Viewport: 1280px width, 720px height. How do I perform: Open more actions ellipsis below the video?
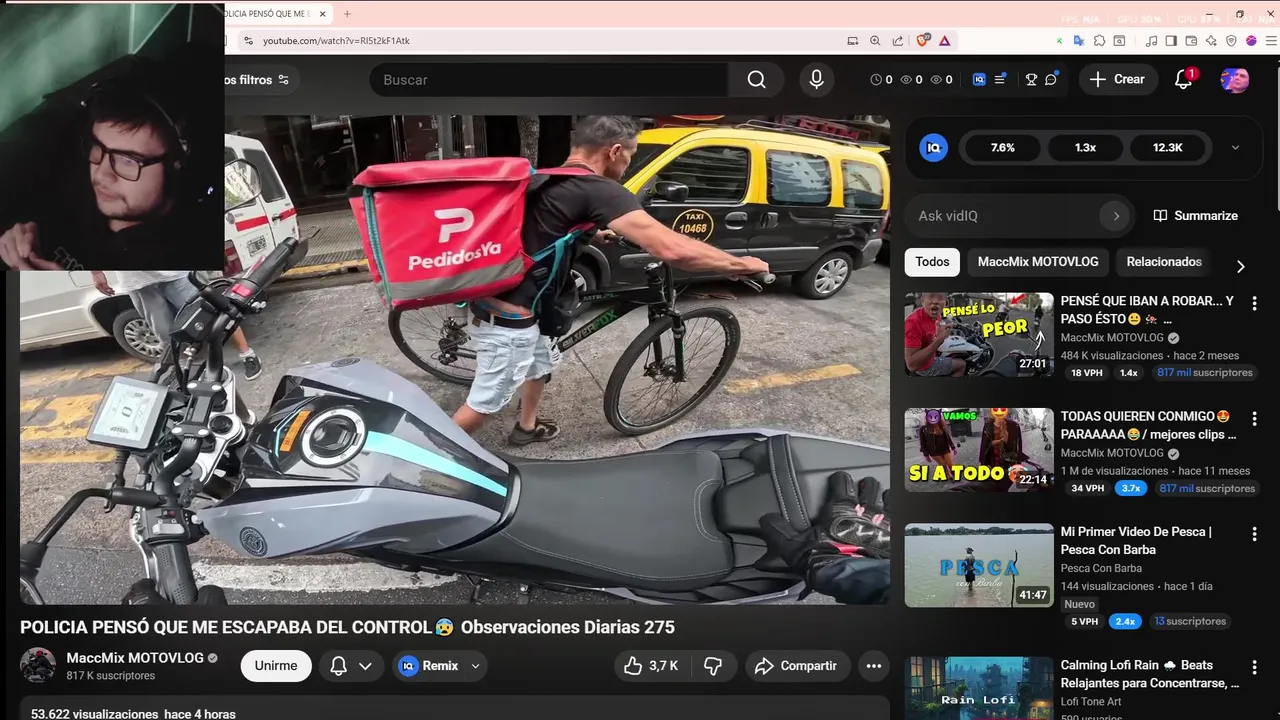coord(874,666)
